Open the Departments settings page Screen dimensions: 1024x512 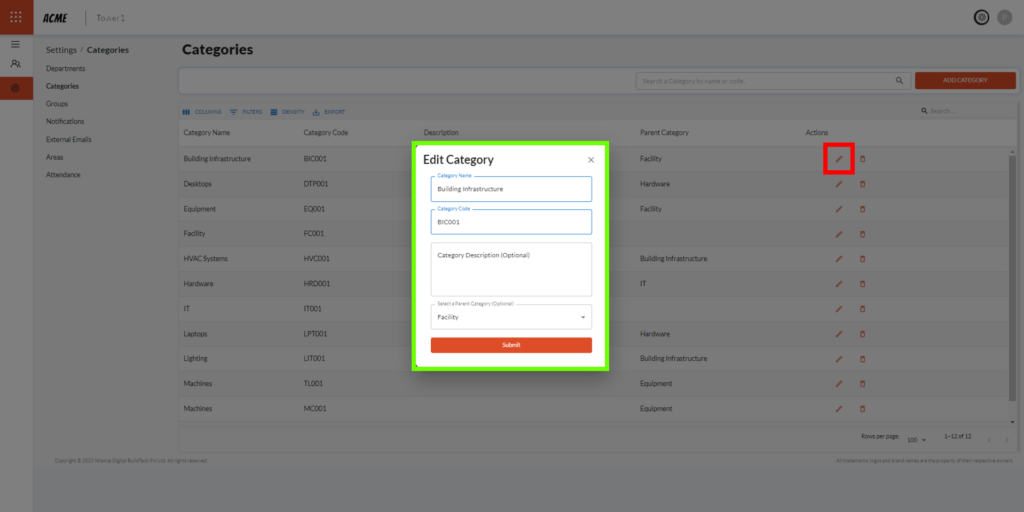[65, 68]
